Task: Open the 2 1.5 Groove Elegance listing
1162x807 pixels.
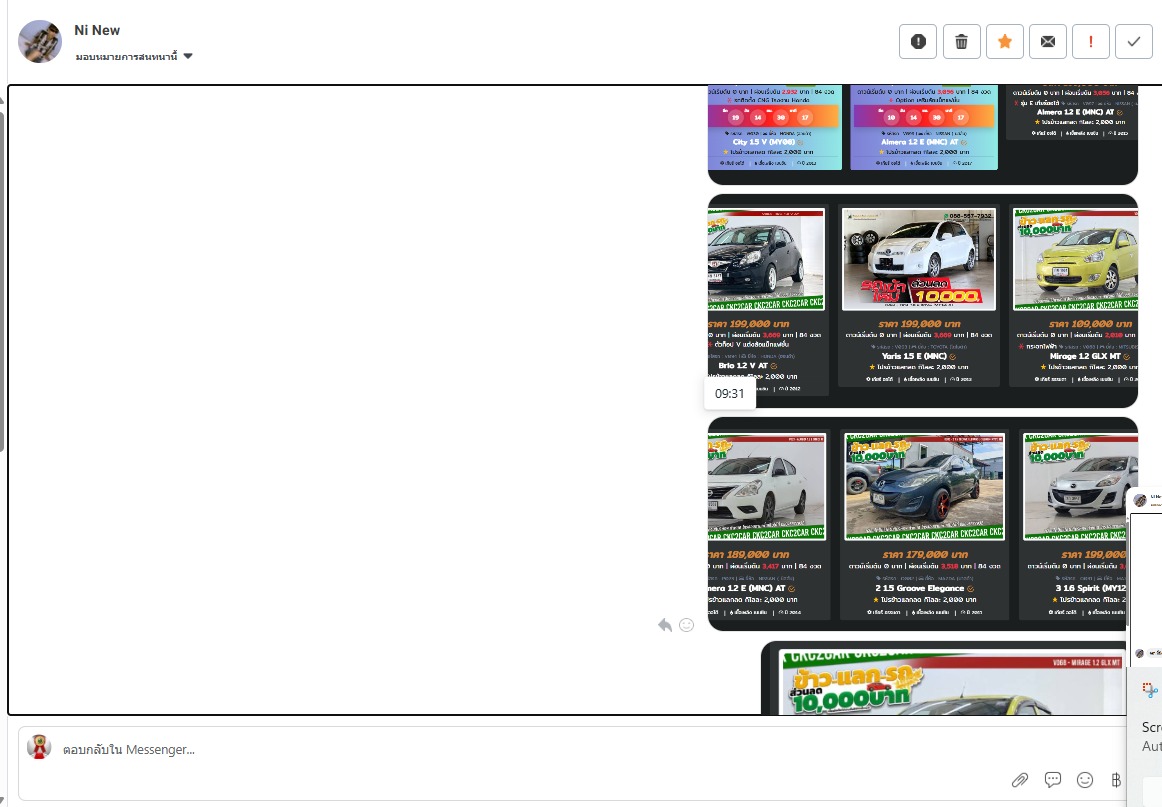Action: point(924,524)
